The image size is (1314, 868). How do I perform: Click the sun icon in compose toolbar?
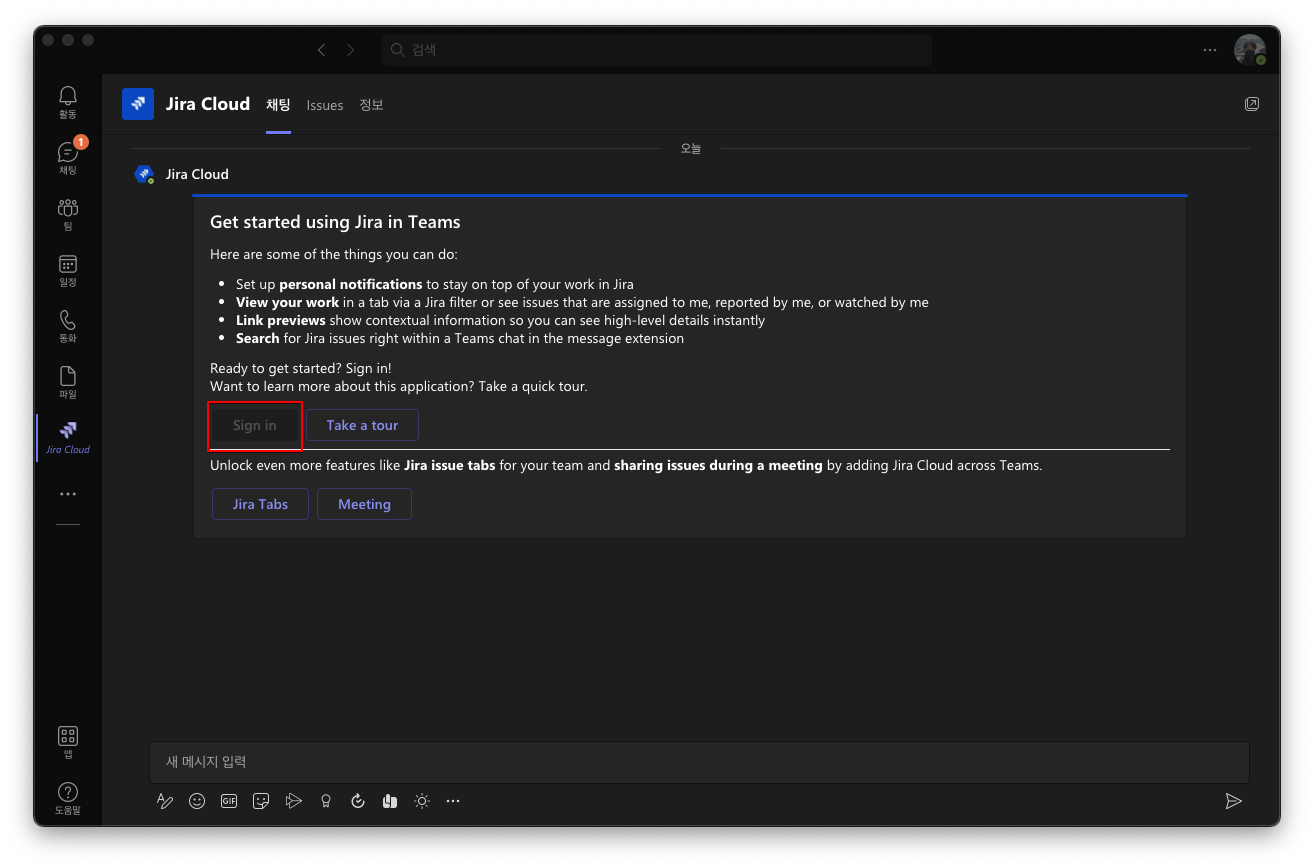pos(422,801)
